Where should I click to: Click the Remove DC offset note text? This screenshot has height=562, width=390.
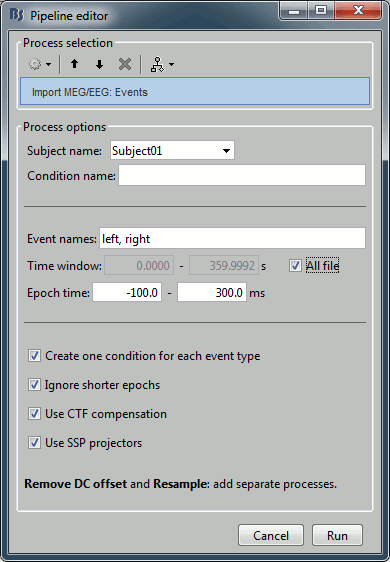coord(181,484)
